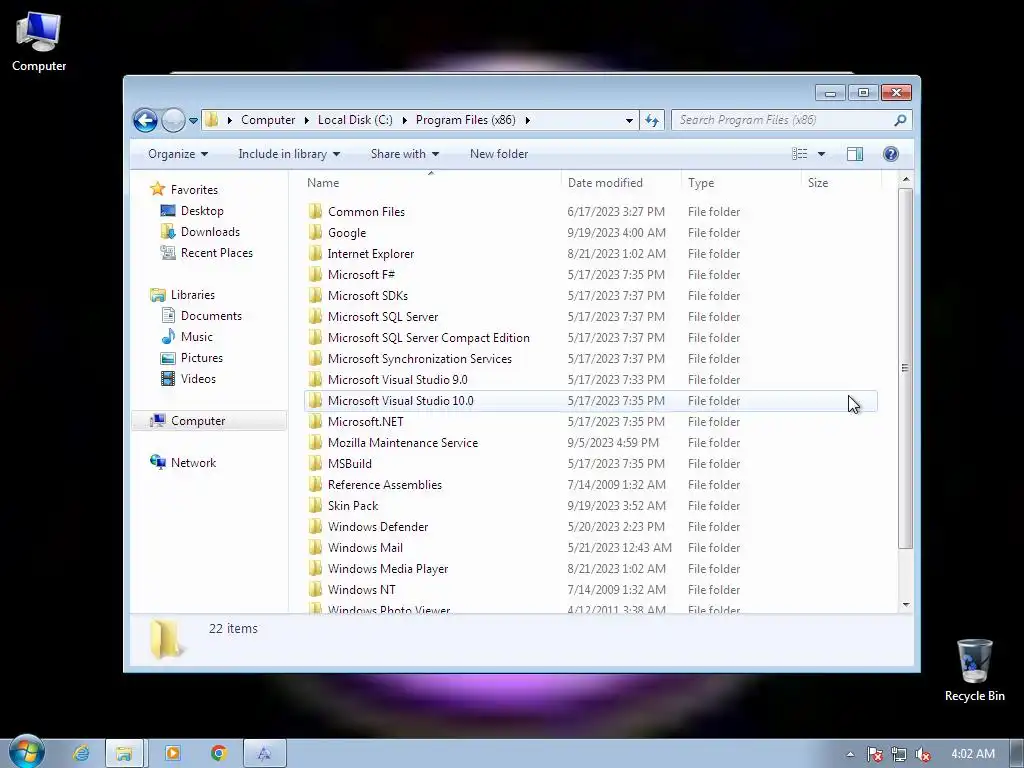
Task: Open Internet Explorer from the taskbar
Action: click(81, 754)
